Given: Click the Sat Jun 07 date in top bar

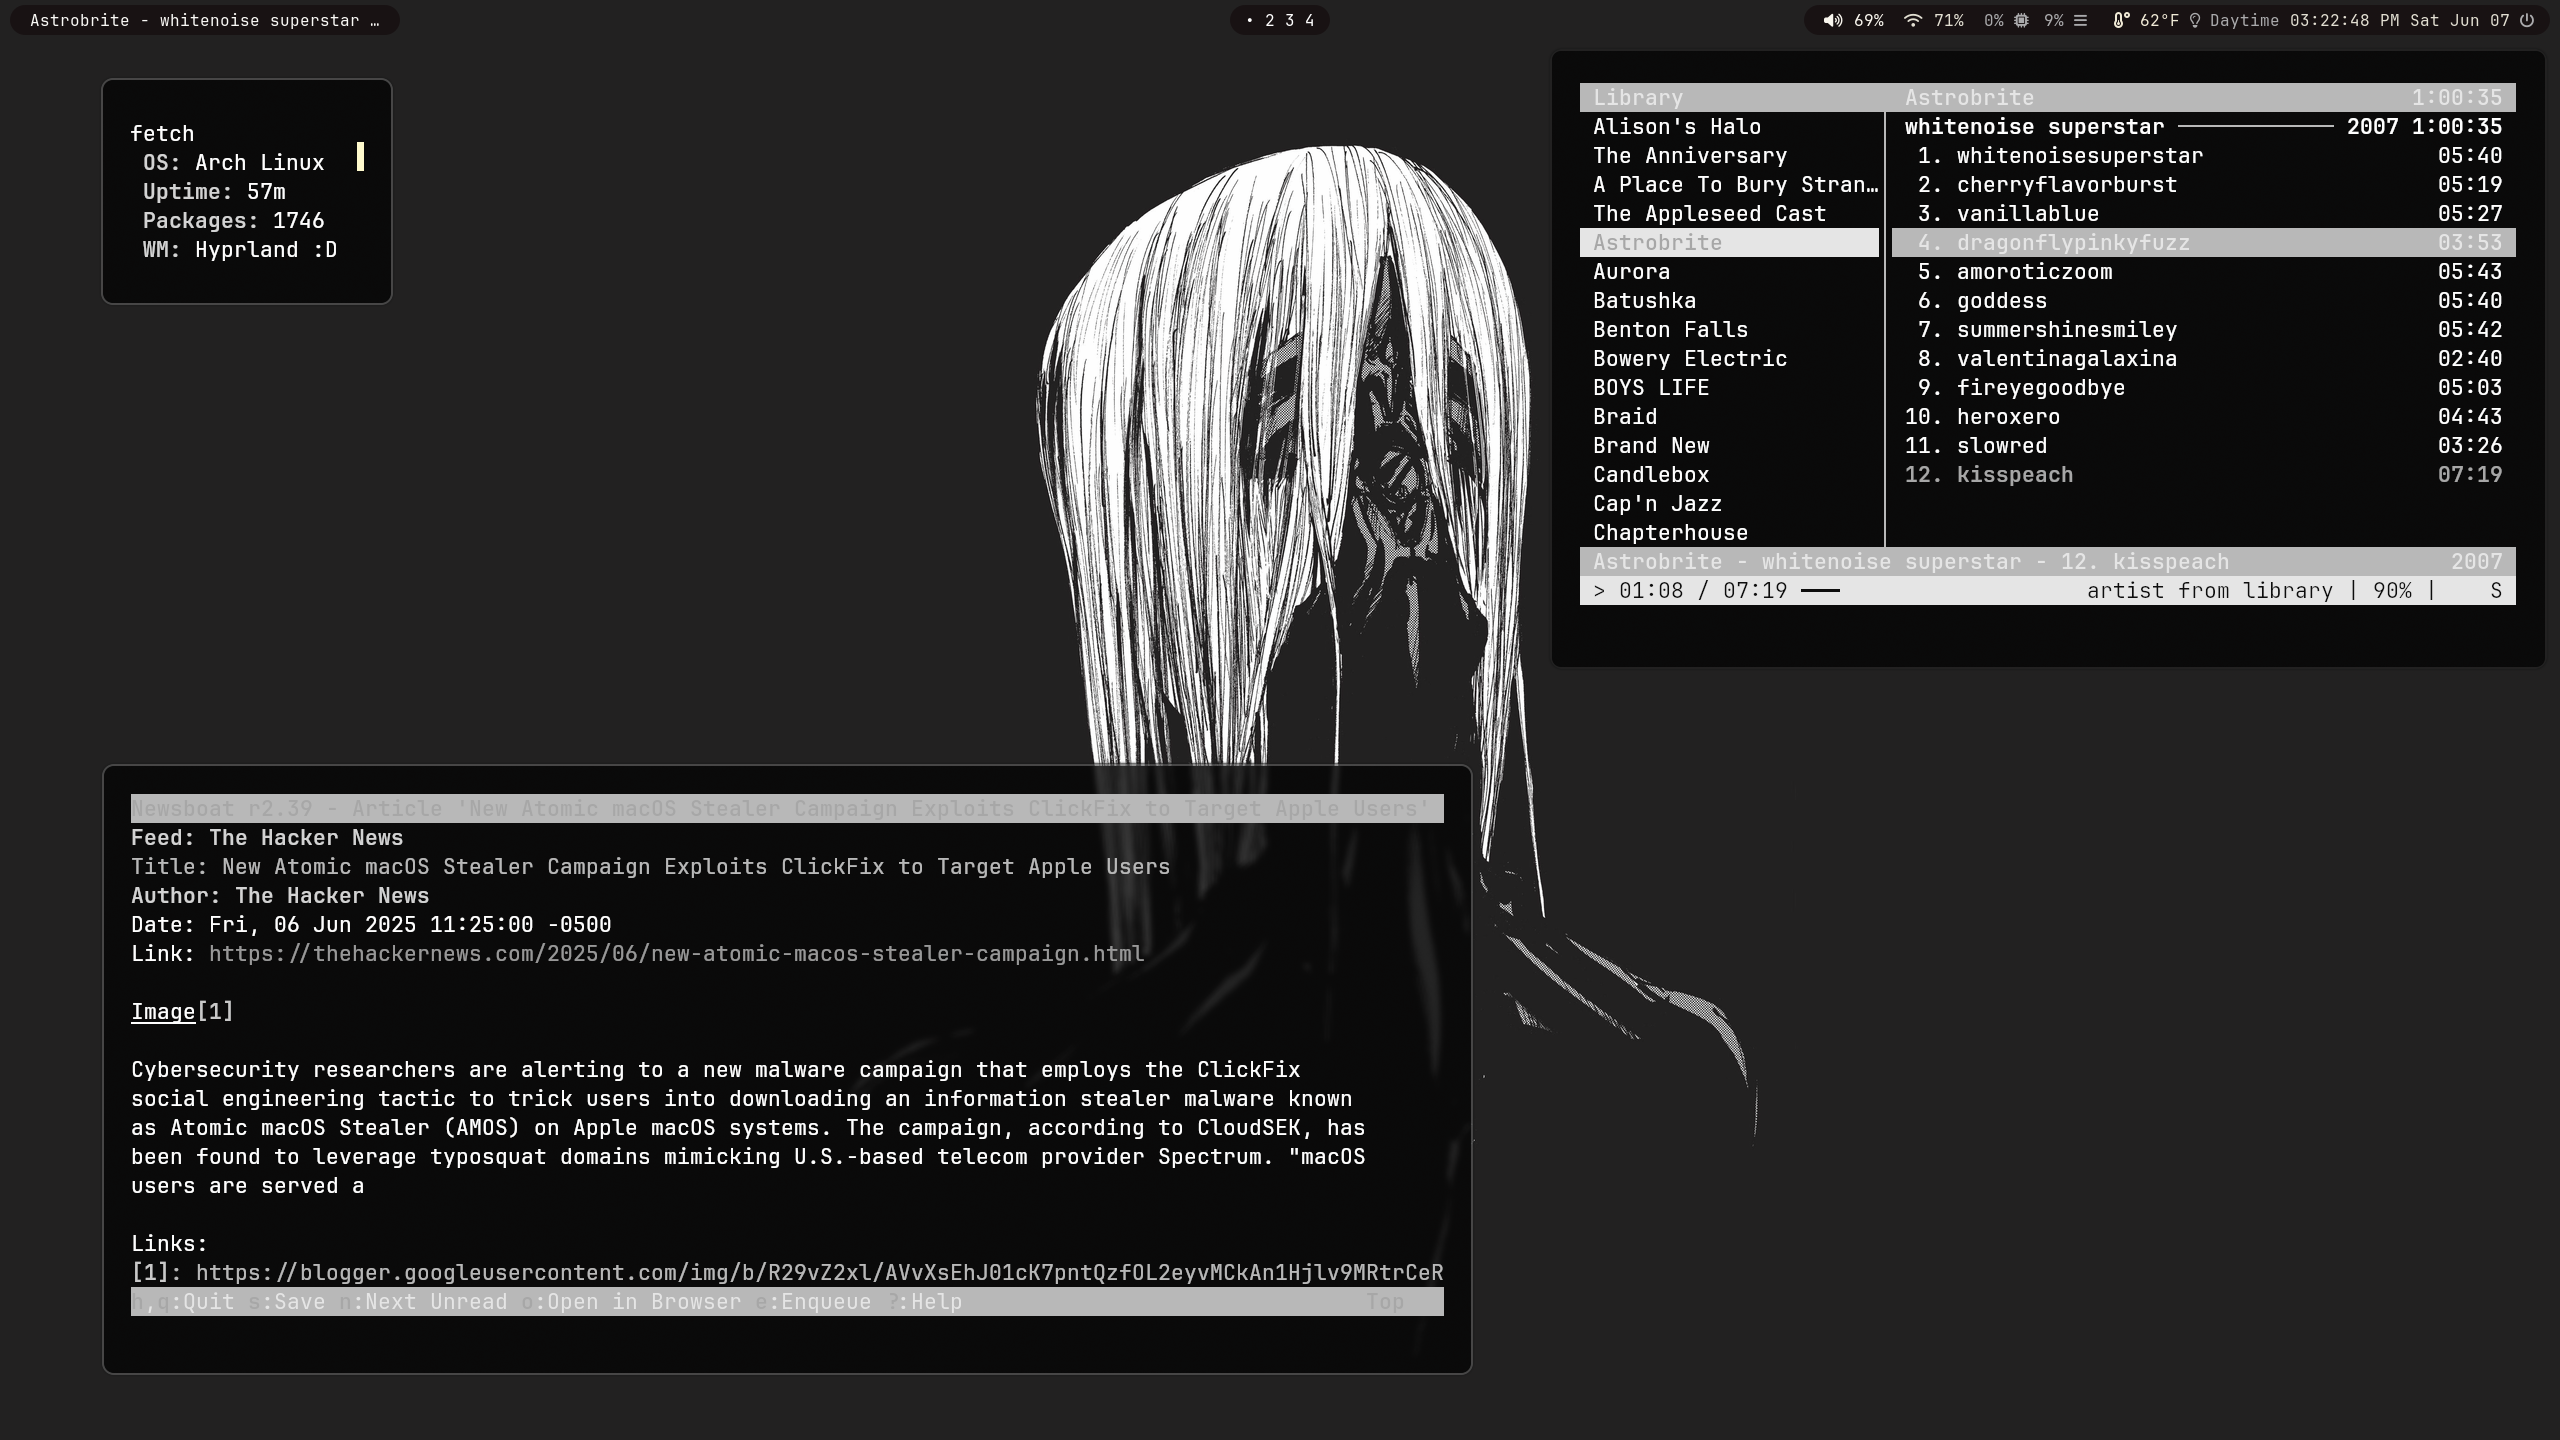Looking at the screenshot, I should (x=2460, y=20).
